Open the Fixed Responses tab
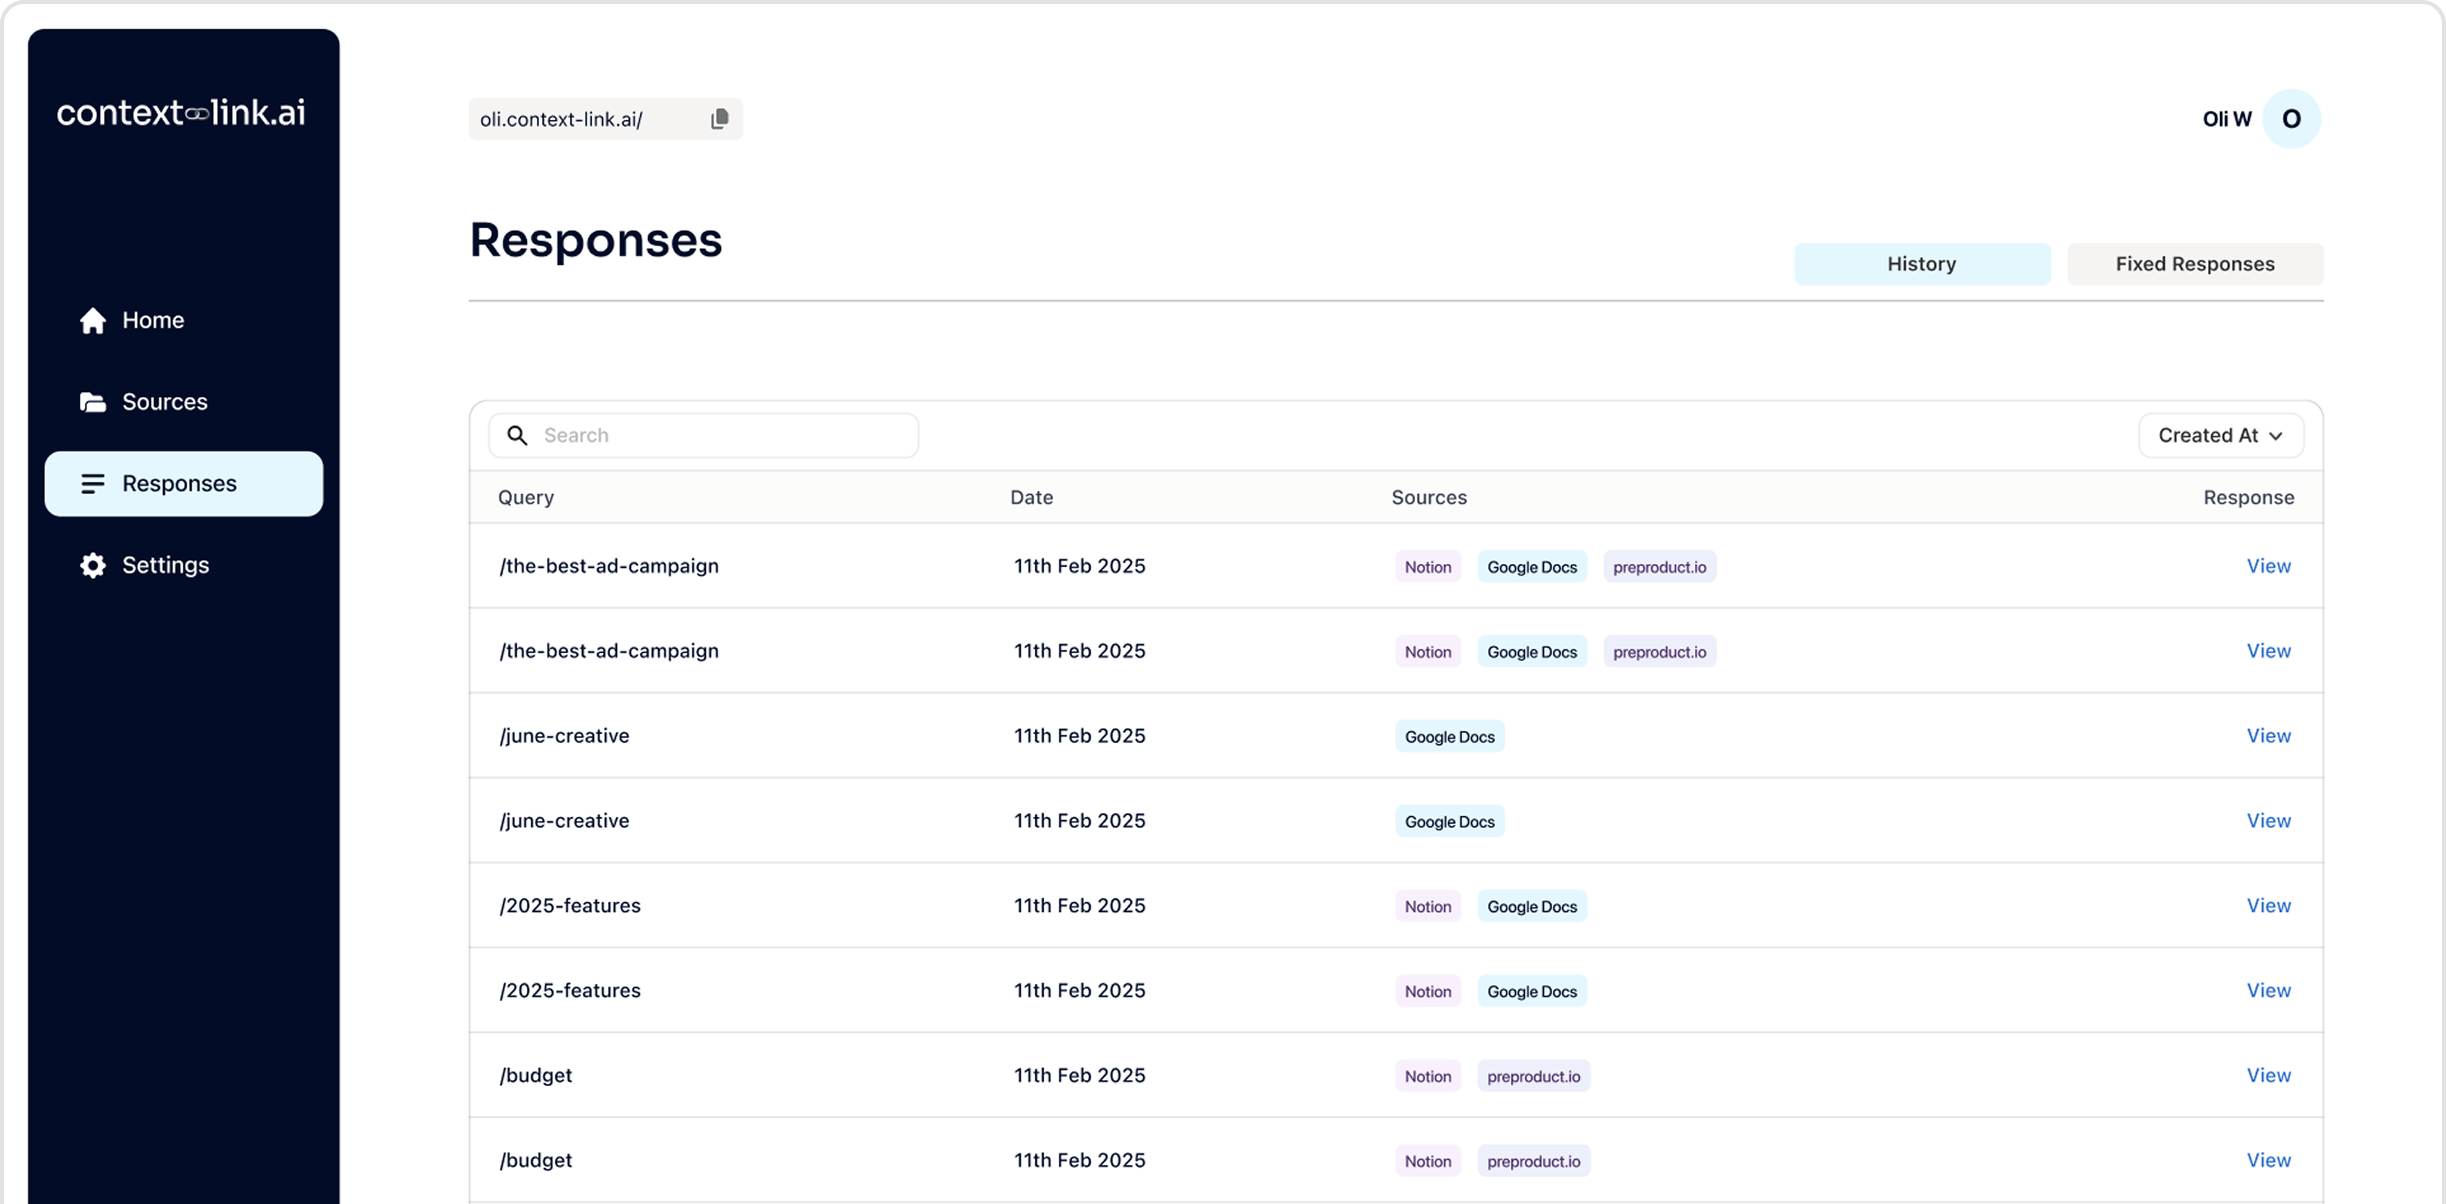The height and width of the screenshot is (1204, 2446). pyautogui.click(x=2195, y=263)
